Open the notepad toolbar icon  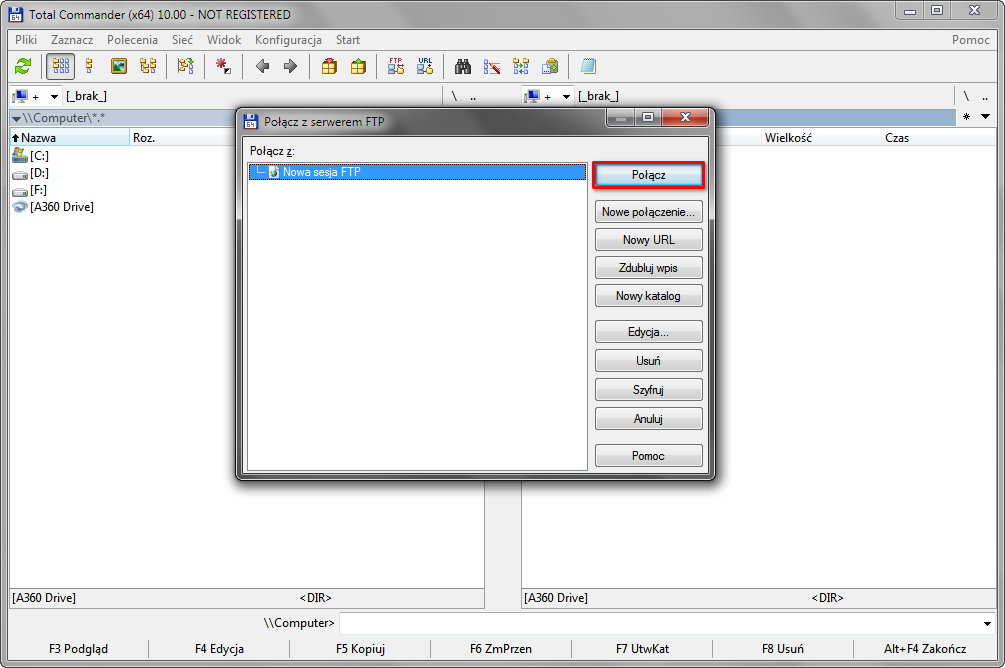tap(588, 66)
